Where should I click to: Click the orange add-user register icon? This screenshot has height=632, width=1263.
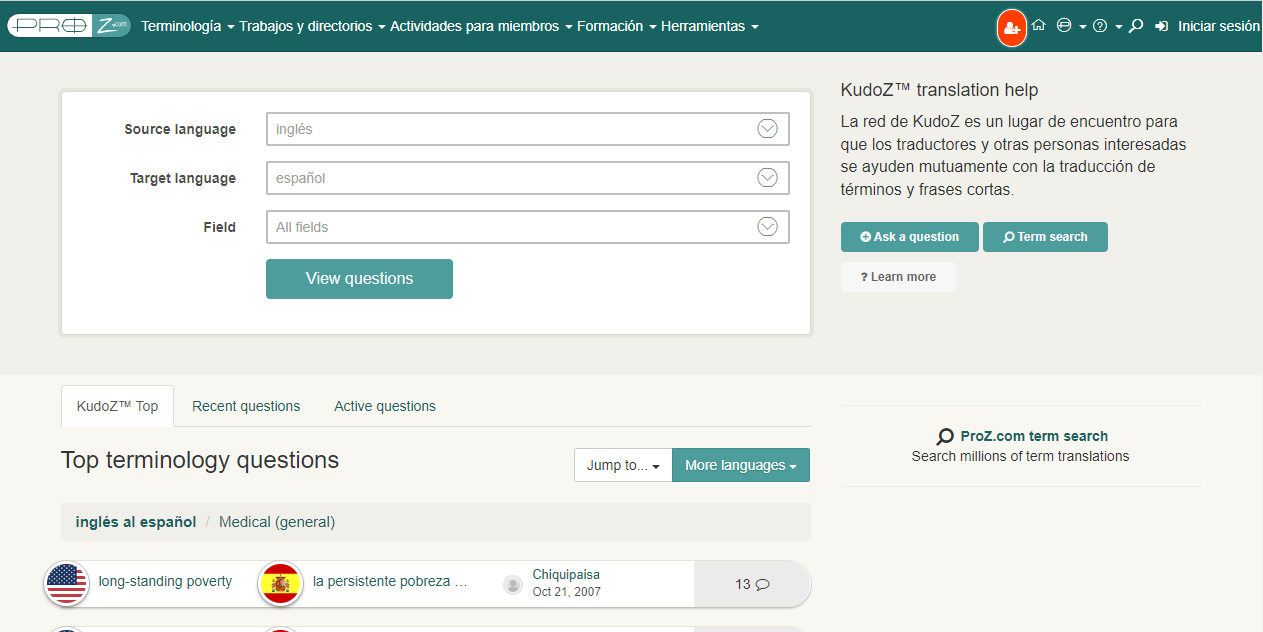click(x=1011, y=27)
